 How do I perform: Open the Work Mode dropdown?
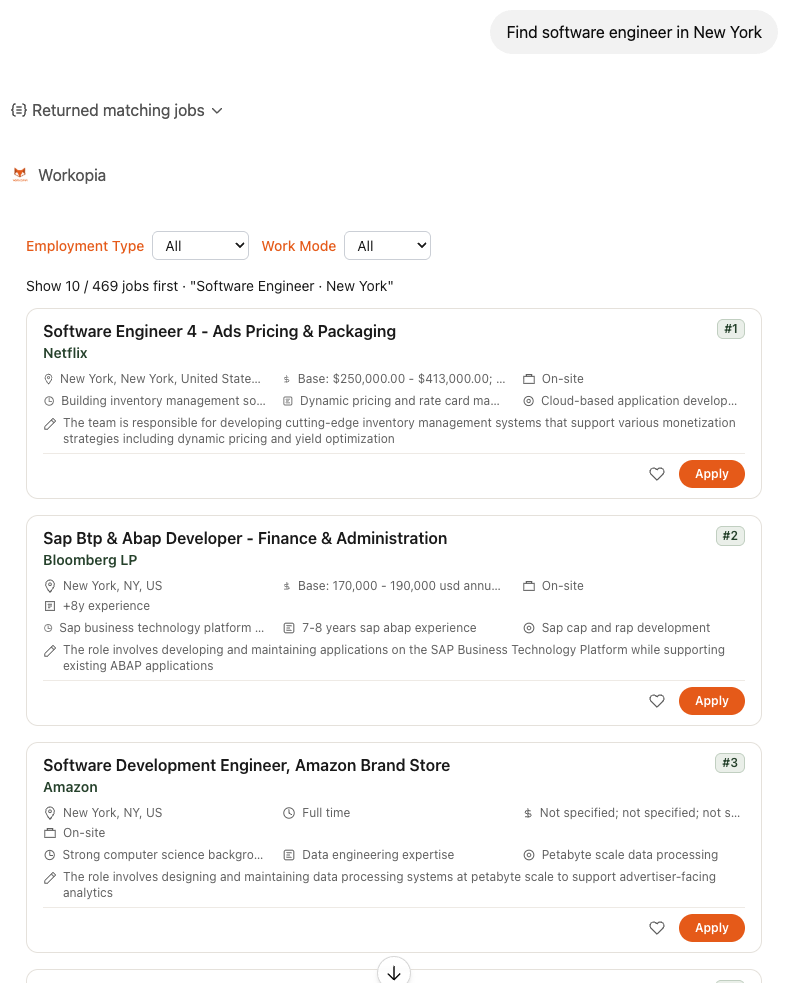coord(388,246)
